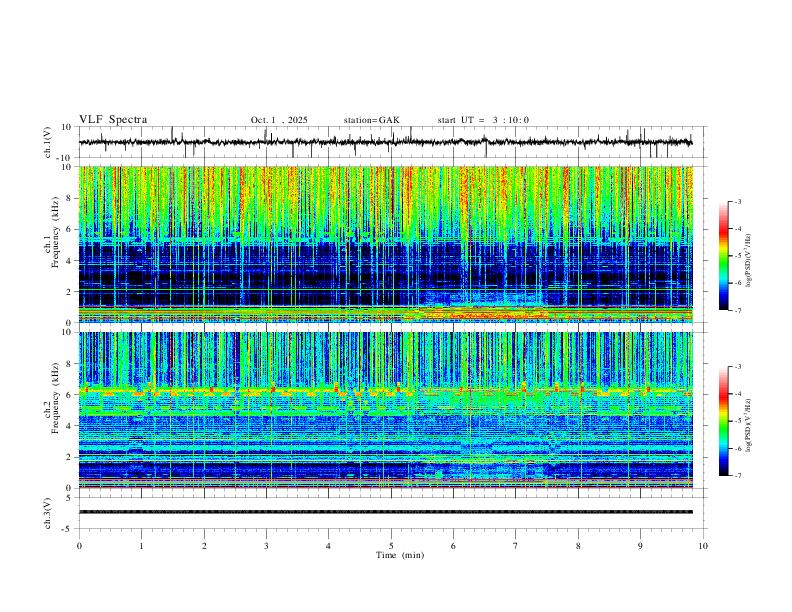Screen dimensions: 792x612
Task: Click time axis tick label "9"
Action: 640,546
